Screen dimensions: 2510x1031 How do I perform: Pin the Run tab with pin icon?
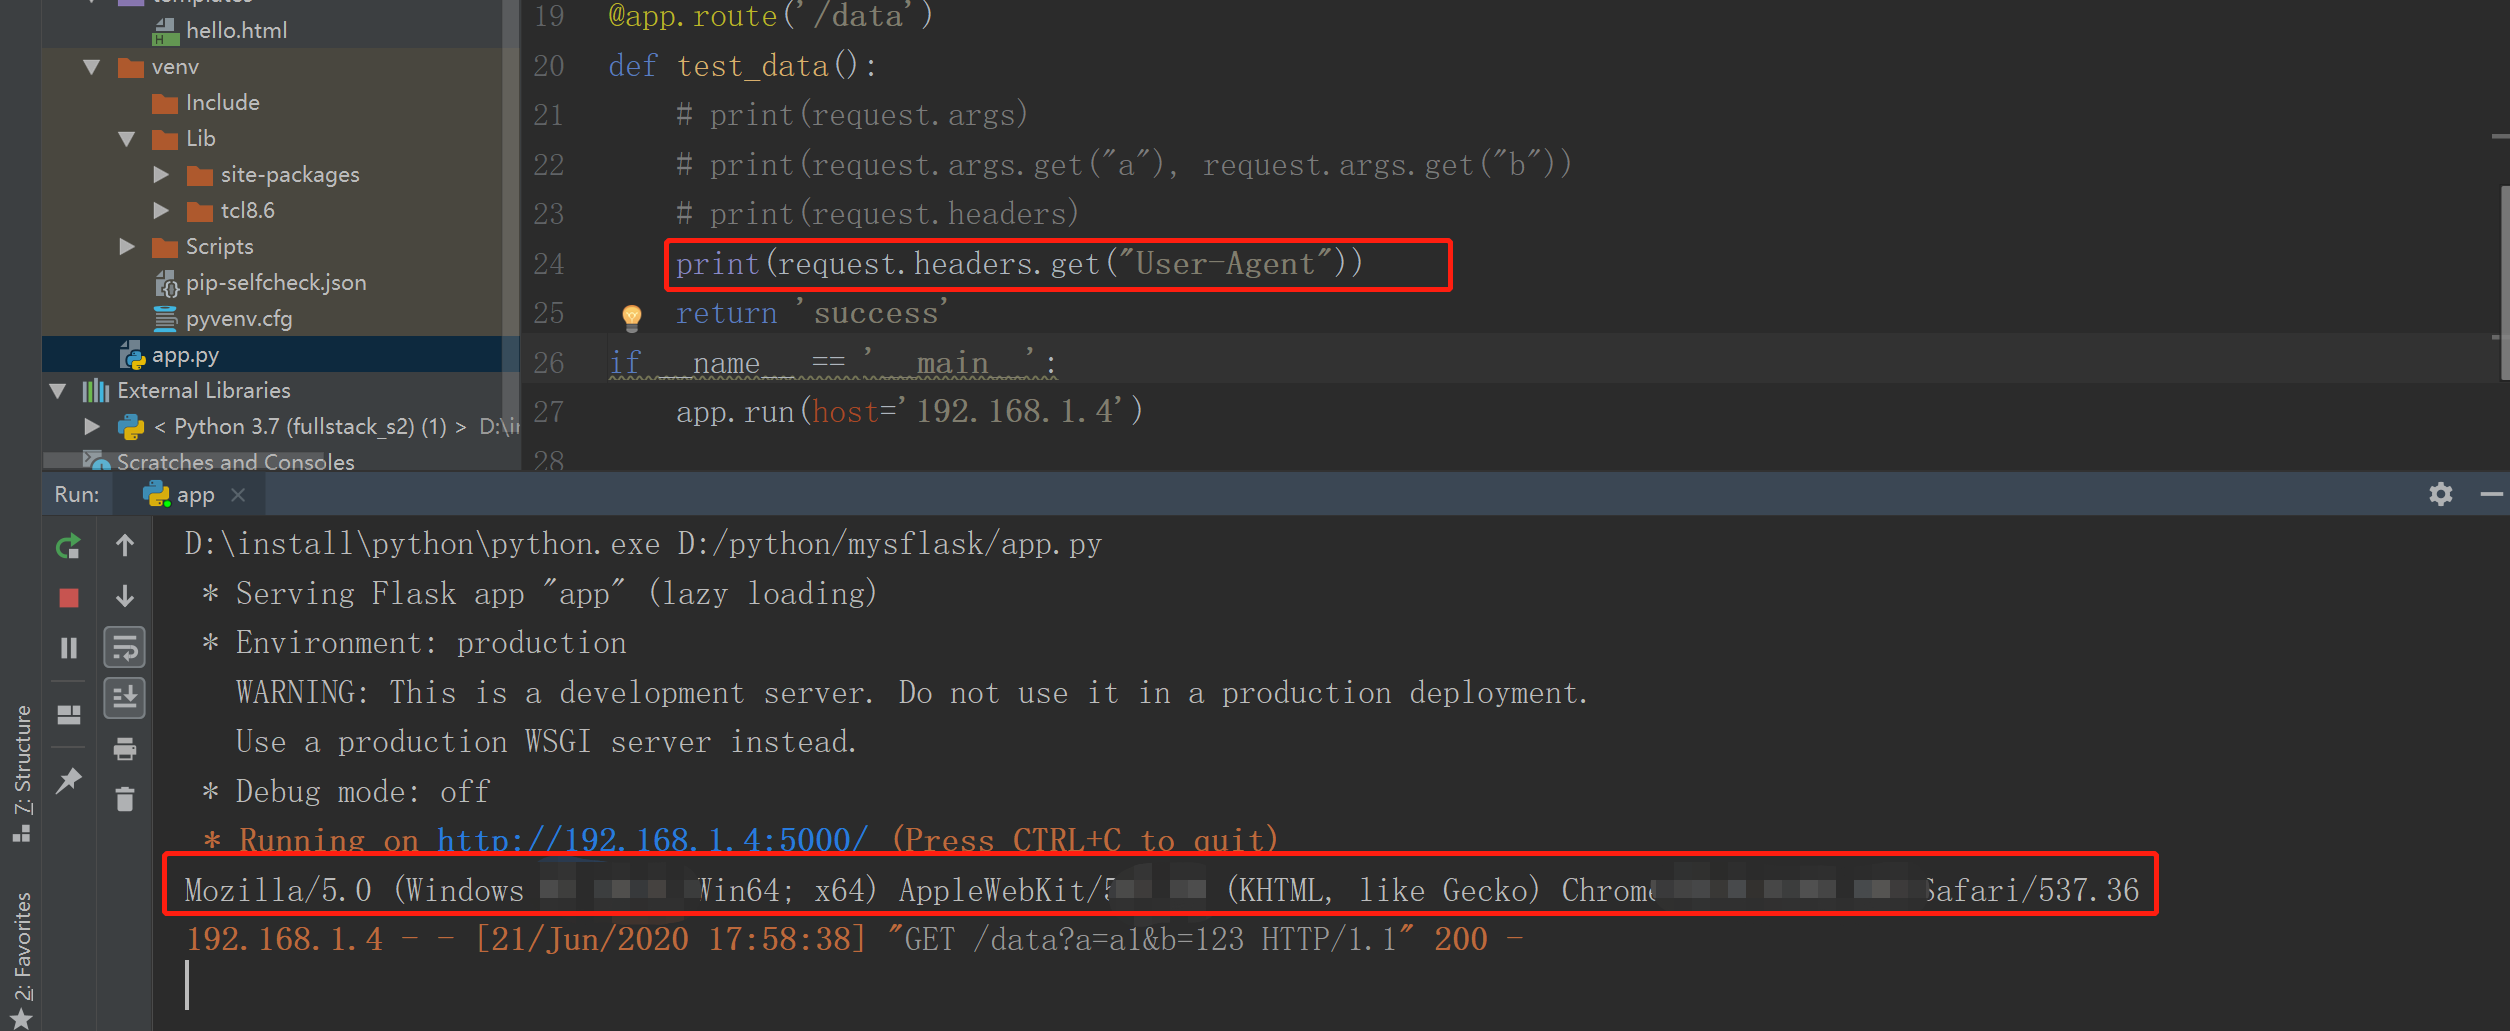68,781
